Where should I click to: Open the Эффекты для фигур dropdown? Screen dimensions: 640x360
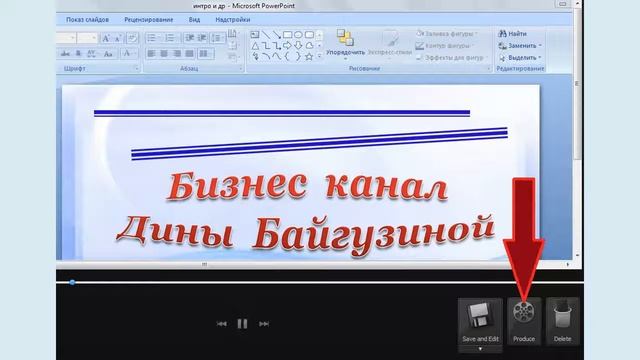coord(452,58)
